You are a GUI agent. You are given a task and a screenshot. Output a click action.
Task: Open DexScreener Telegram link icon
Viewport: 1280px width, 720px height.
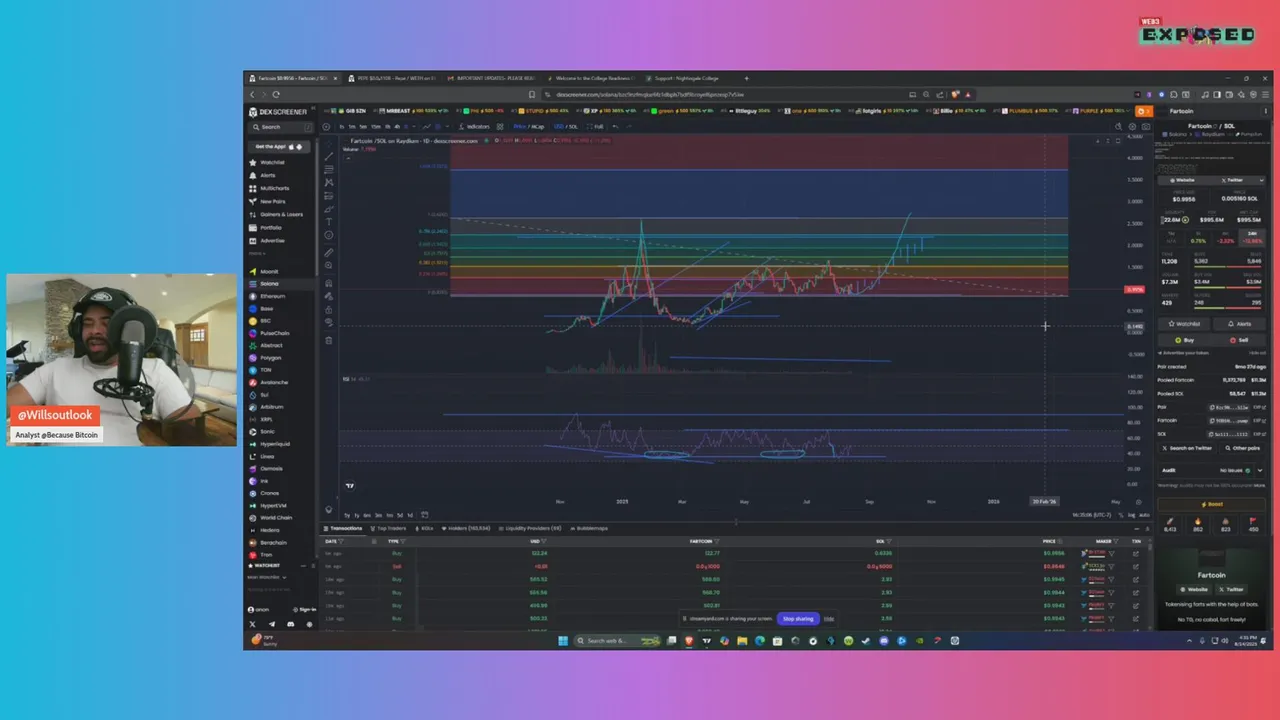coord(272,624)
